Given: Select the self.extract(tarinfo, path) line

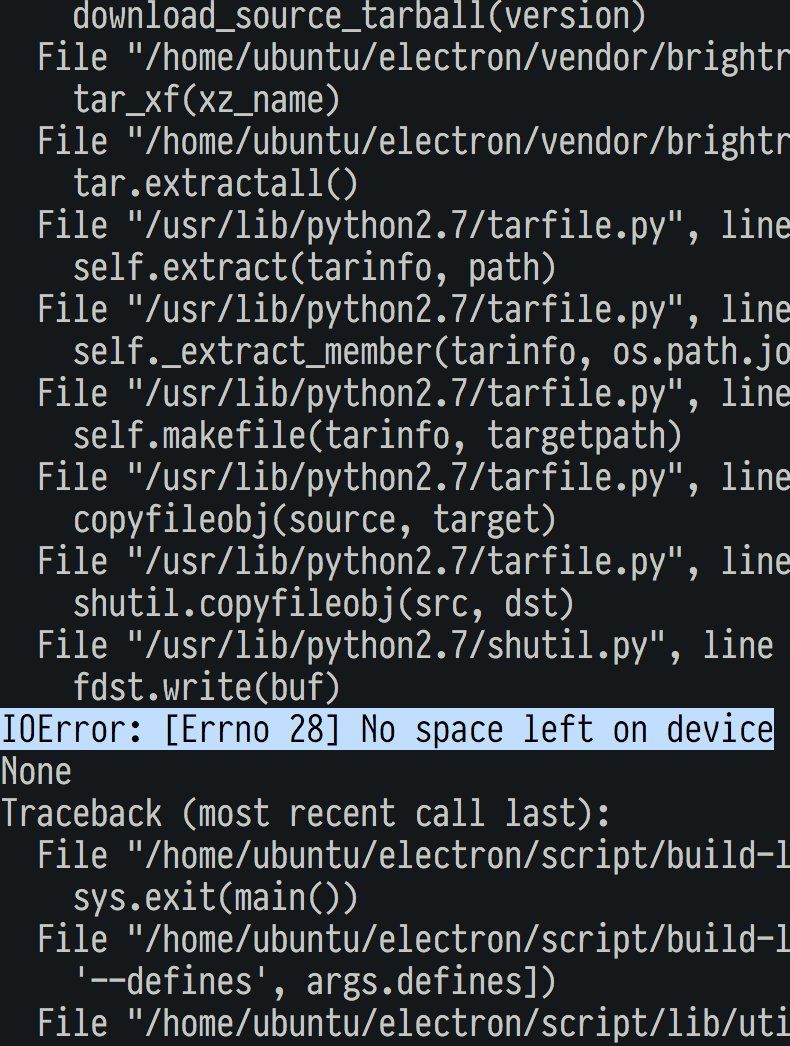Looking at the screenshot, I should coord(314,268).
